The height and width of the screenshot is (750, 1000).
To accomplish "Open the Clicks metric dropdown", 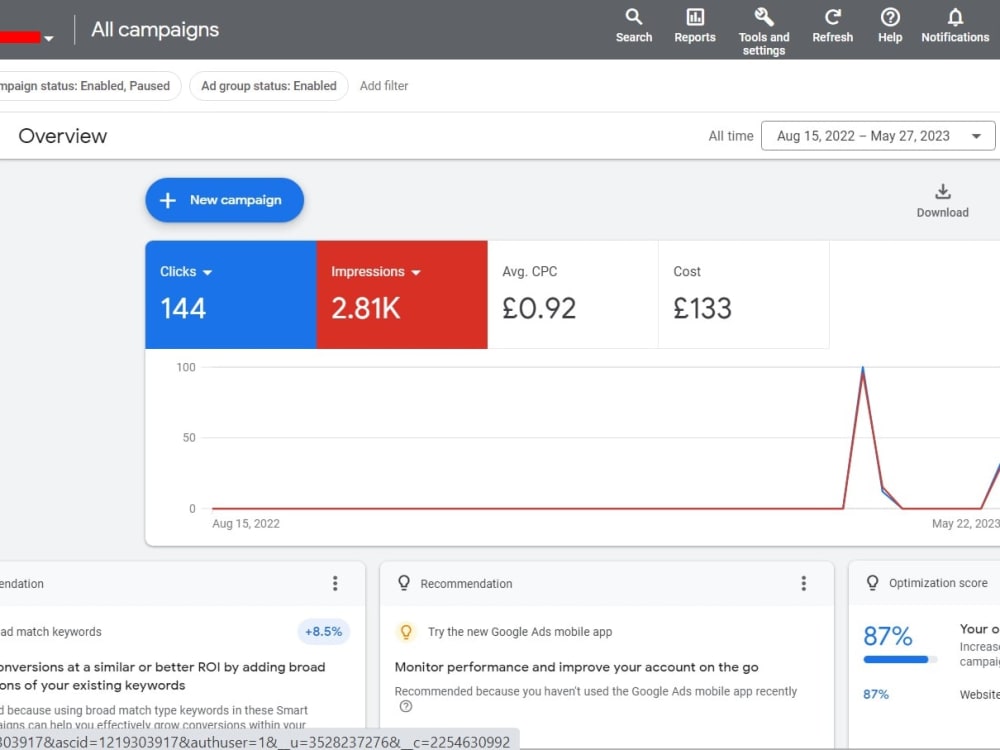I will coord(207,272).
